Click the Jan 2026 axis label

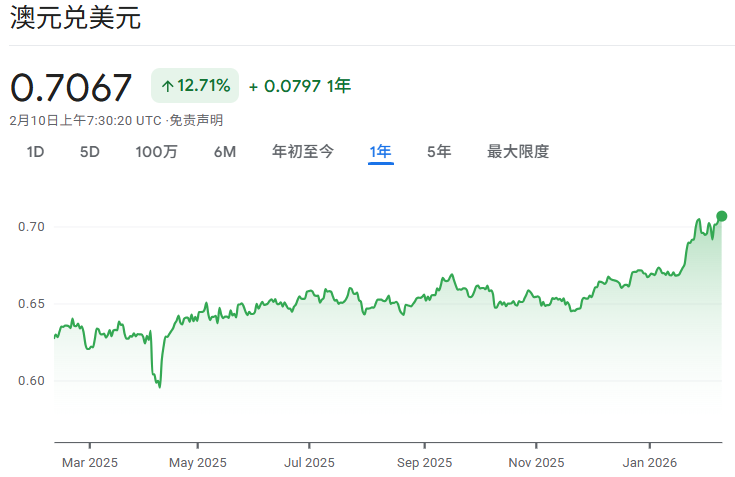(650, 462)
